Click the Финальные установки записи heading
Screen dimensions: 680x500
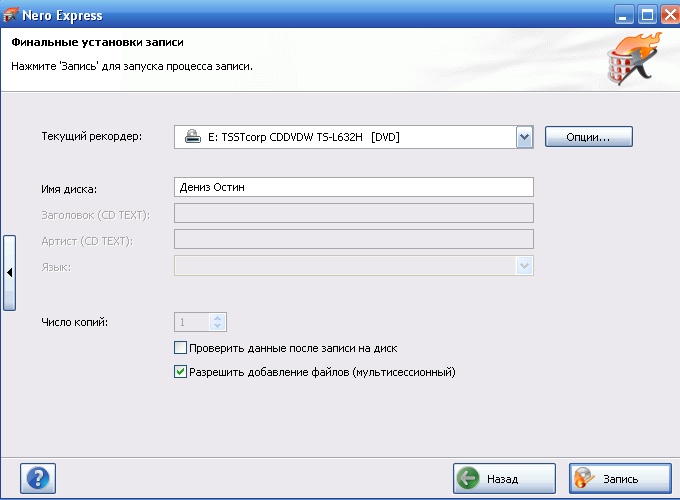[x=97, y=42]
